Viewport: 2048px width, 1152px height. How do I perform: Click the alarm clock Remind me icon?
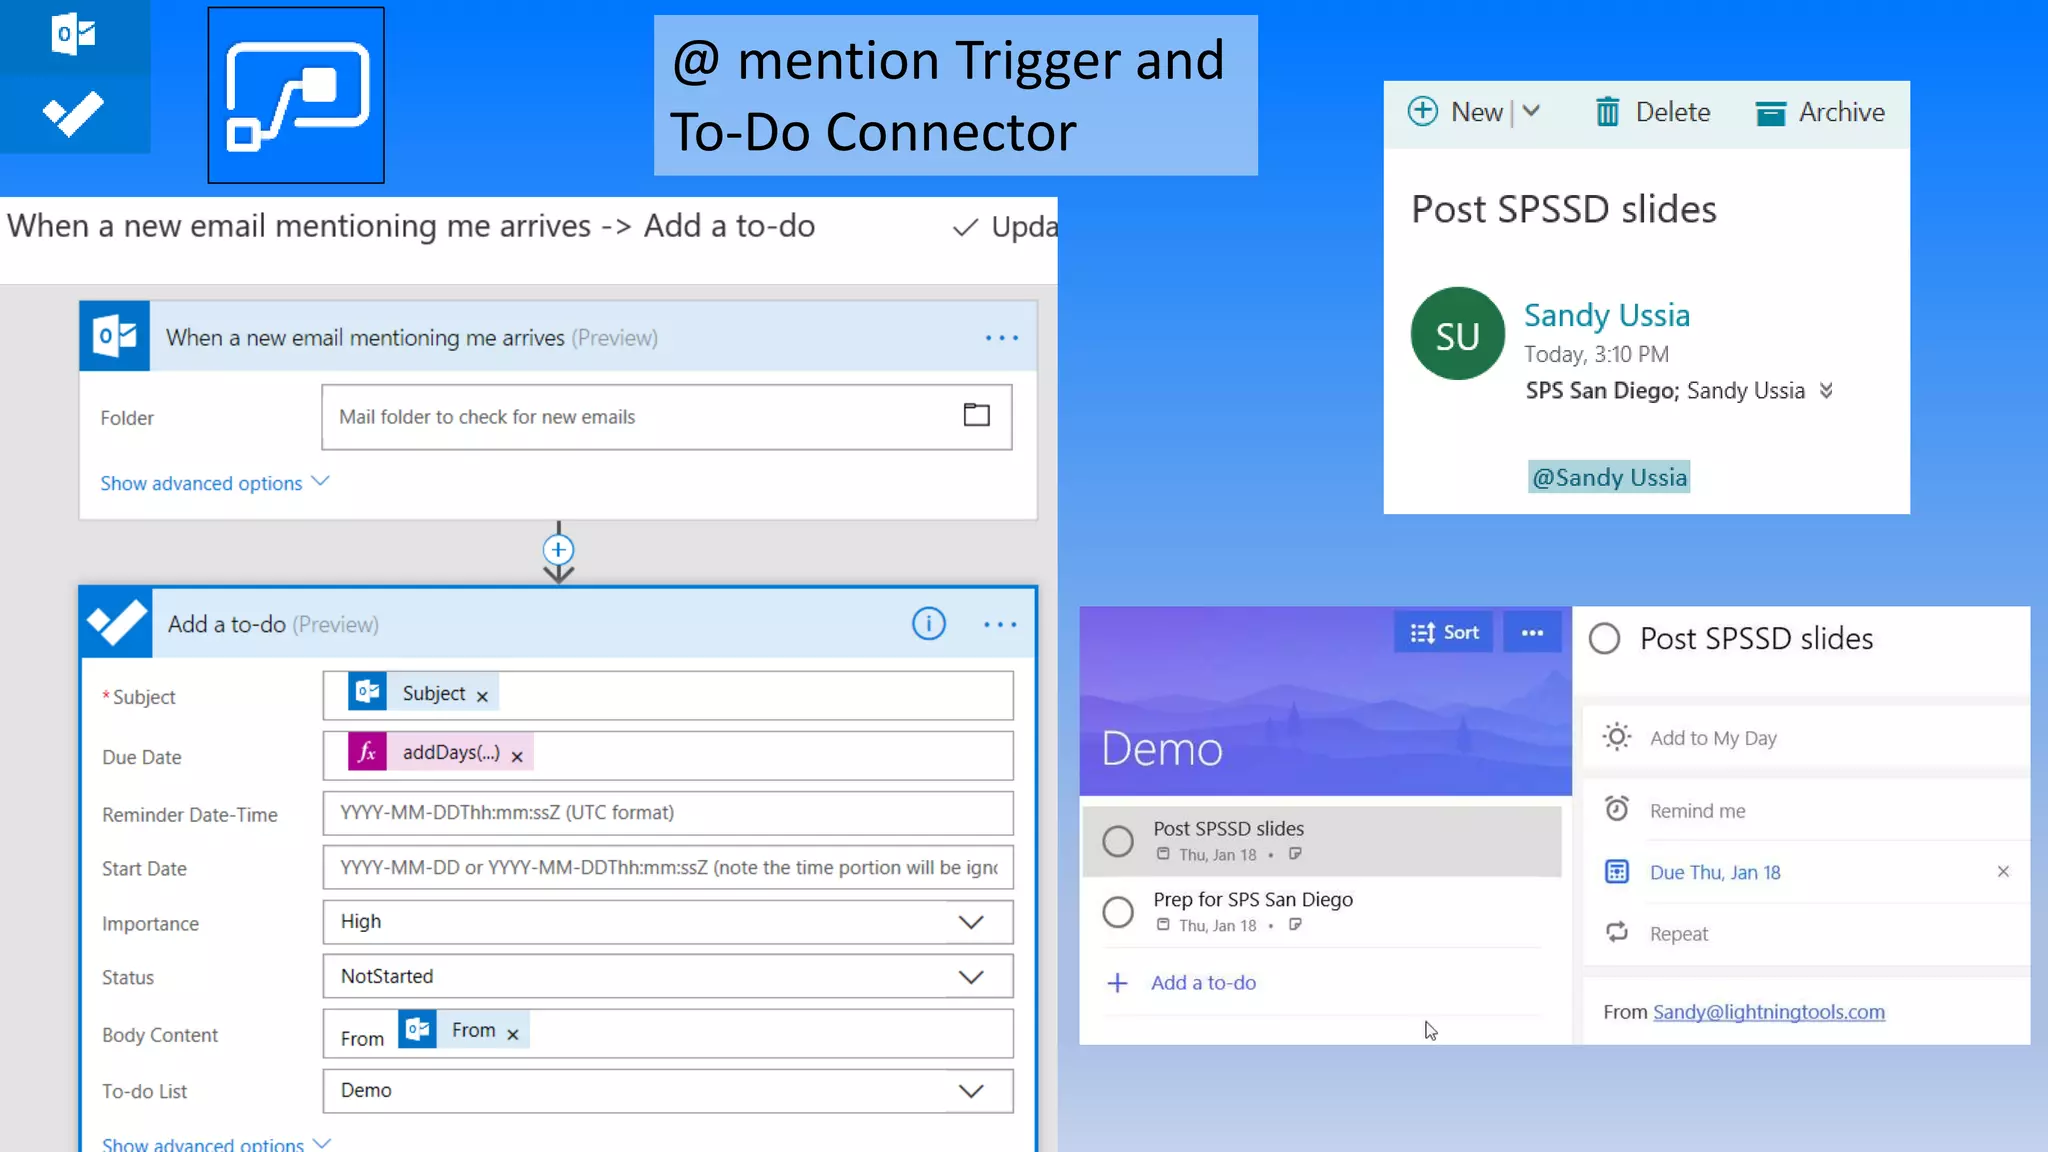coord(1616,808)
